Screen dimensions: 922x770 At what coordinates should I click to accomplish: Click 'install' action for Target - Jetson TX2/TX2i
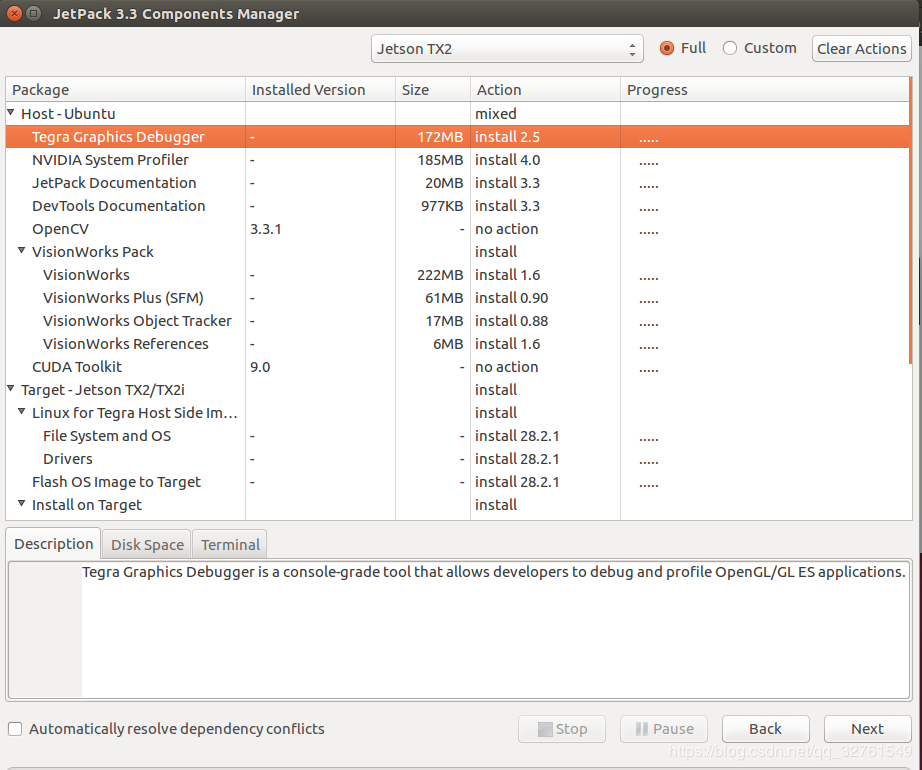pyautogui.click(x=496, y=390)
